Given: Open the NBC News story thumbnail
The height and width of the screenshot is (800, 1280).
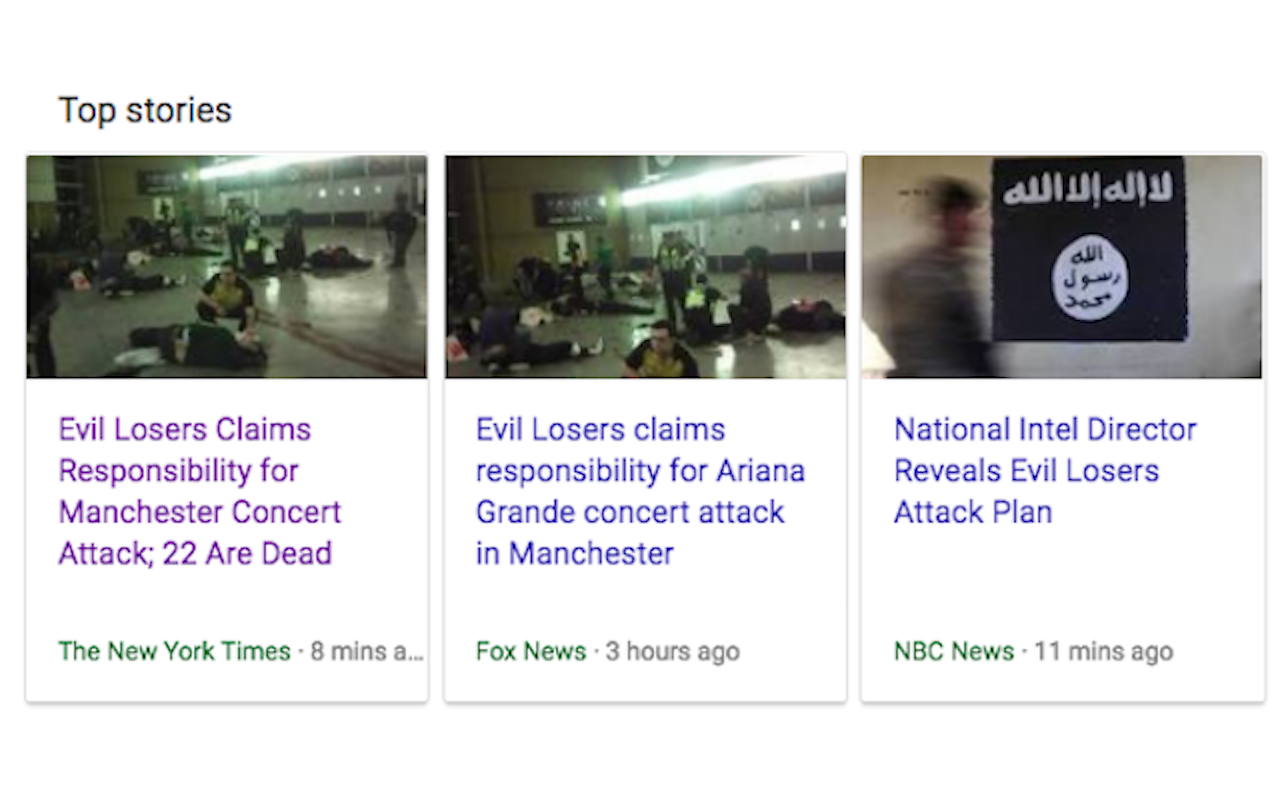Looking at the screenshot, I should pos(1062,266).
